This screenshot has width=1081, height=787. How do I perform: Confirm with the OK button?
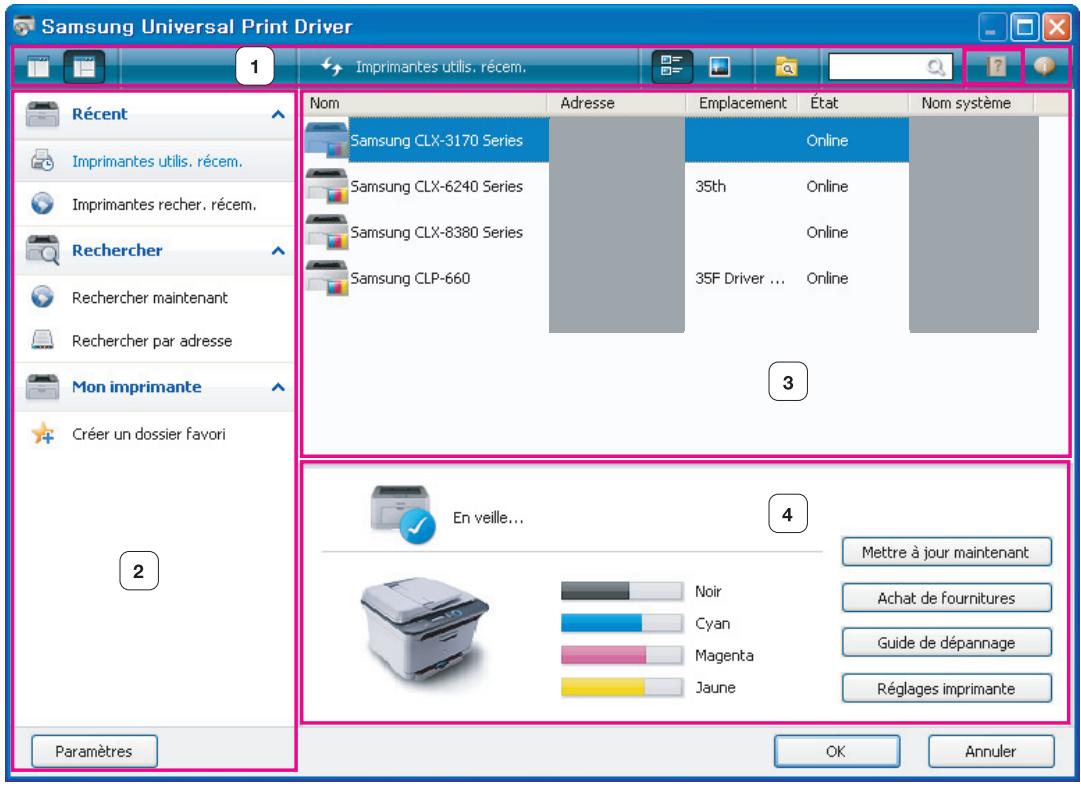click(836, 751)
